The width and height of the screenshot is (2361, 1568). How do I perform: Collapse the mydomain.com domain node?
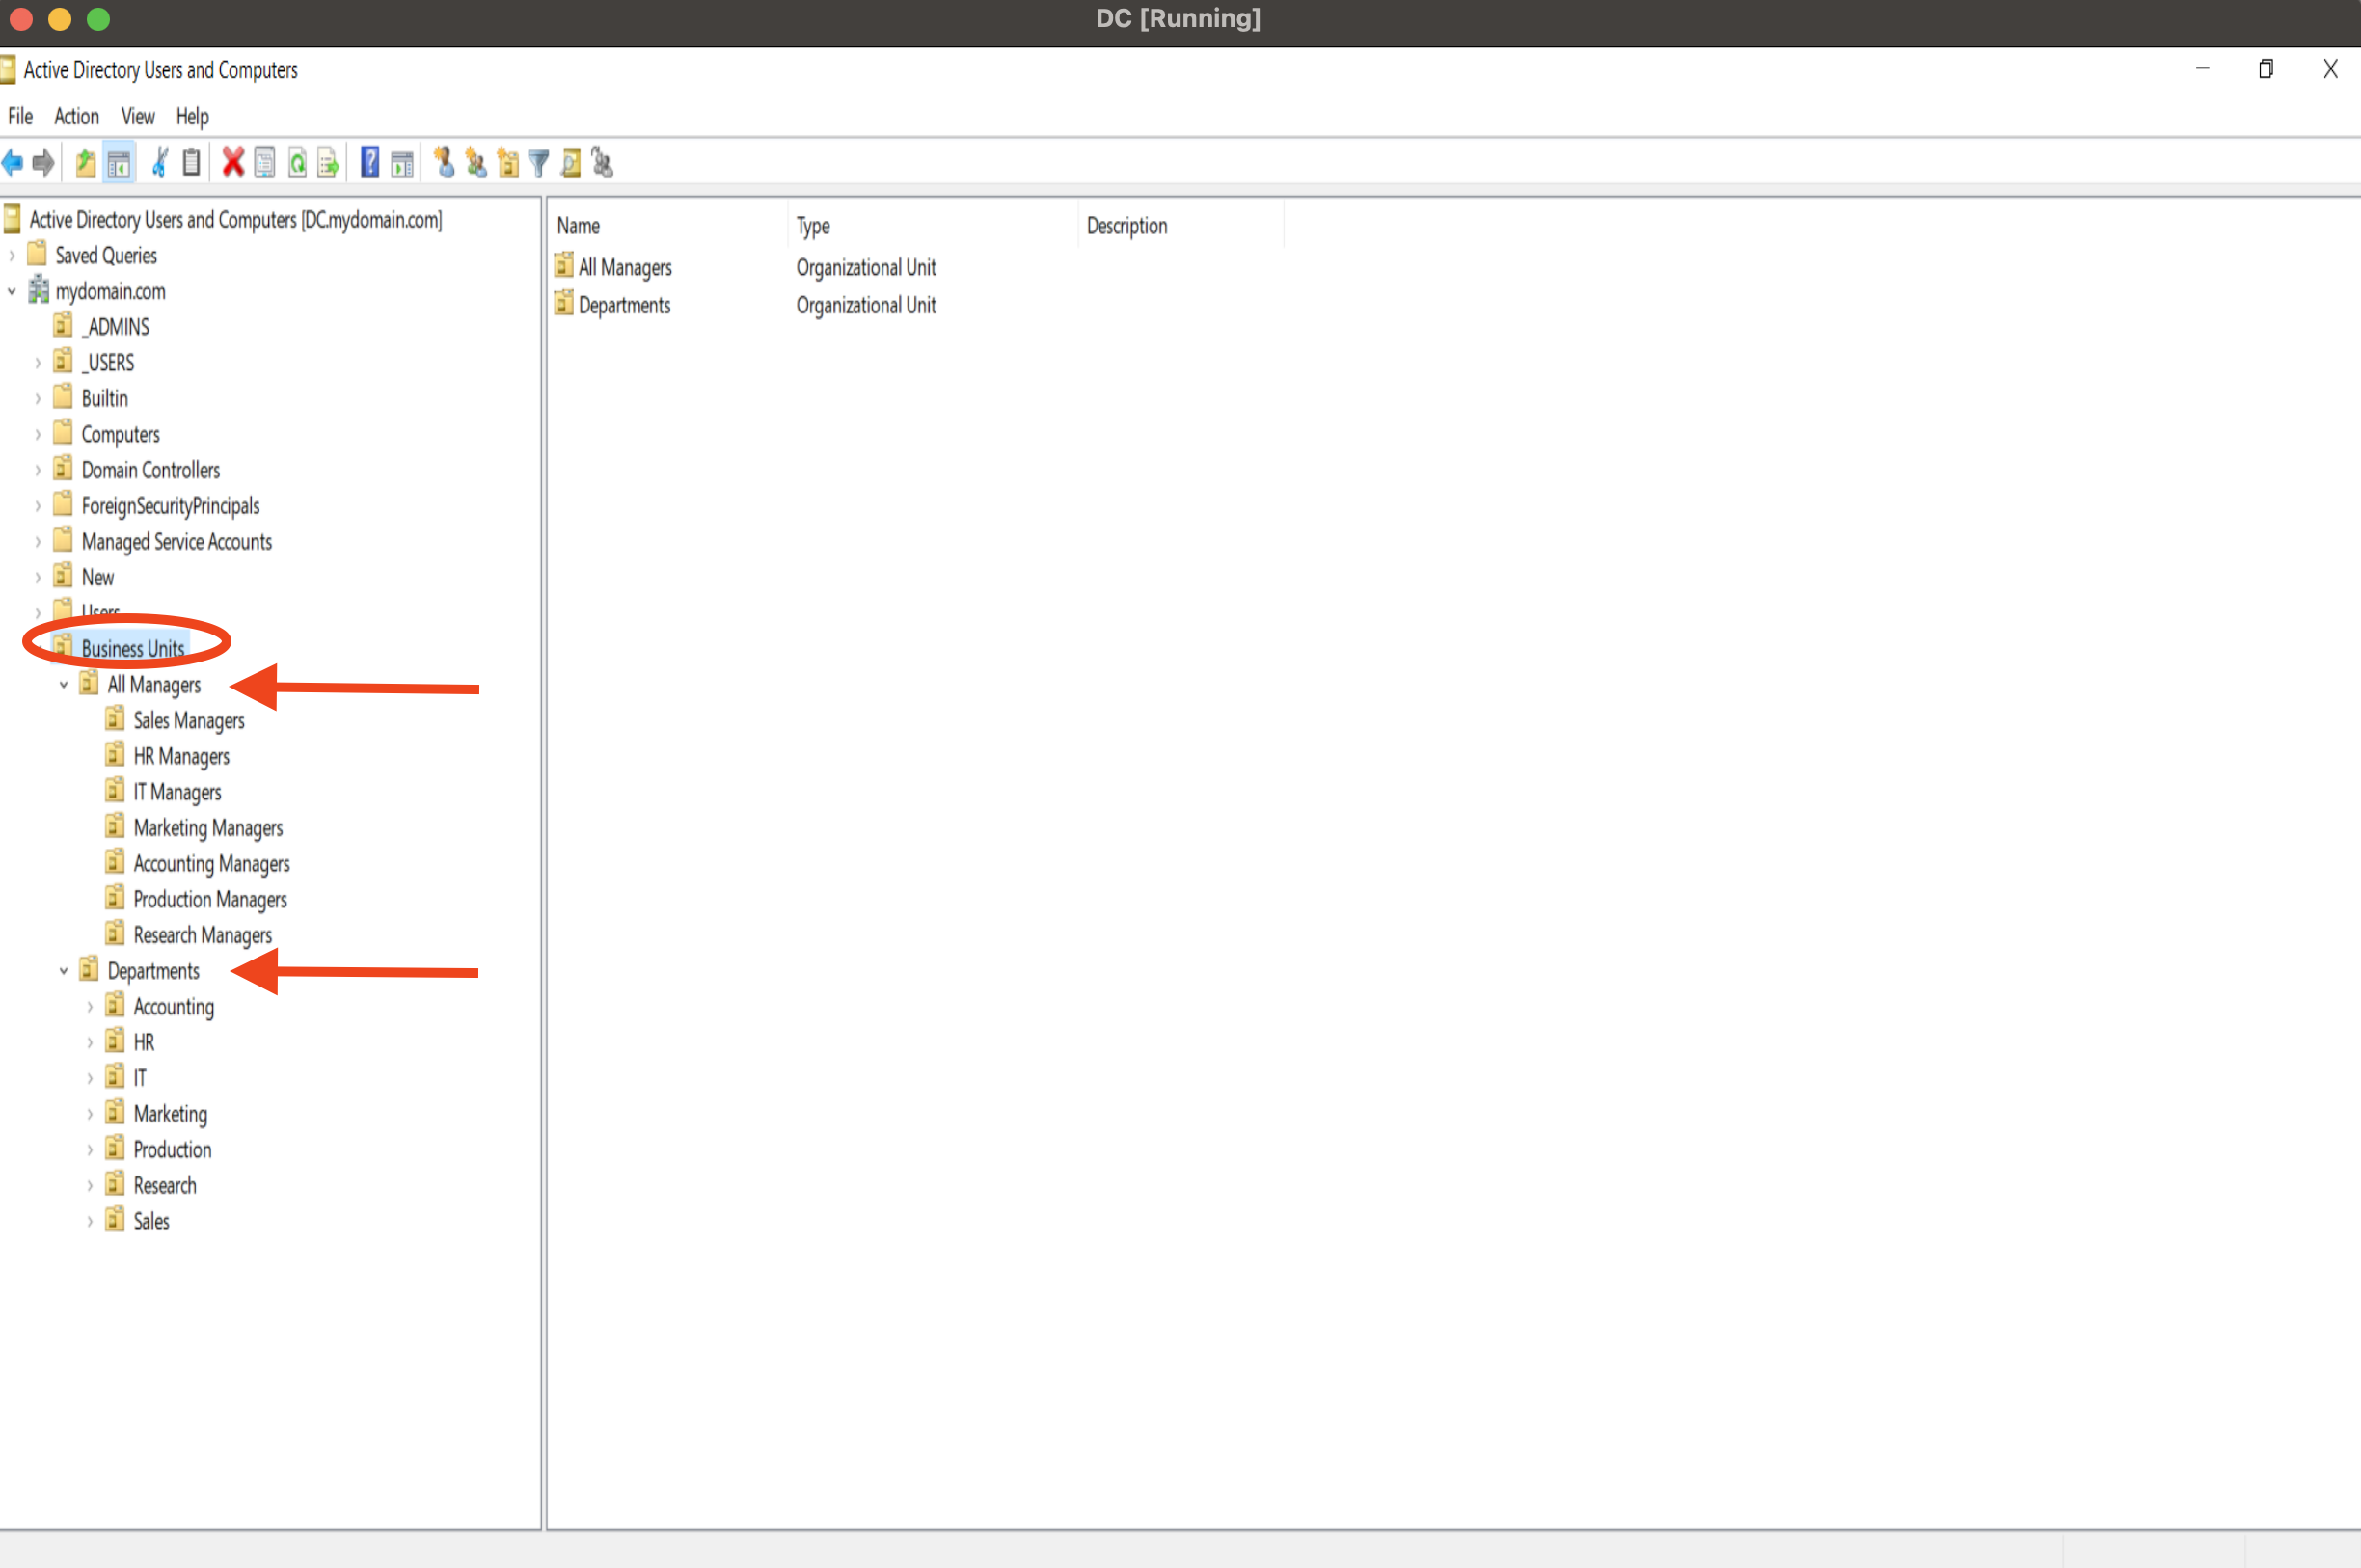coord(12,291)
